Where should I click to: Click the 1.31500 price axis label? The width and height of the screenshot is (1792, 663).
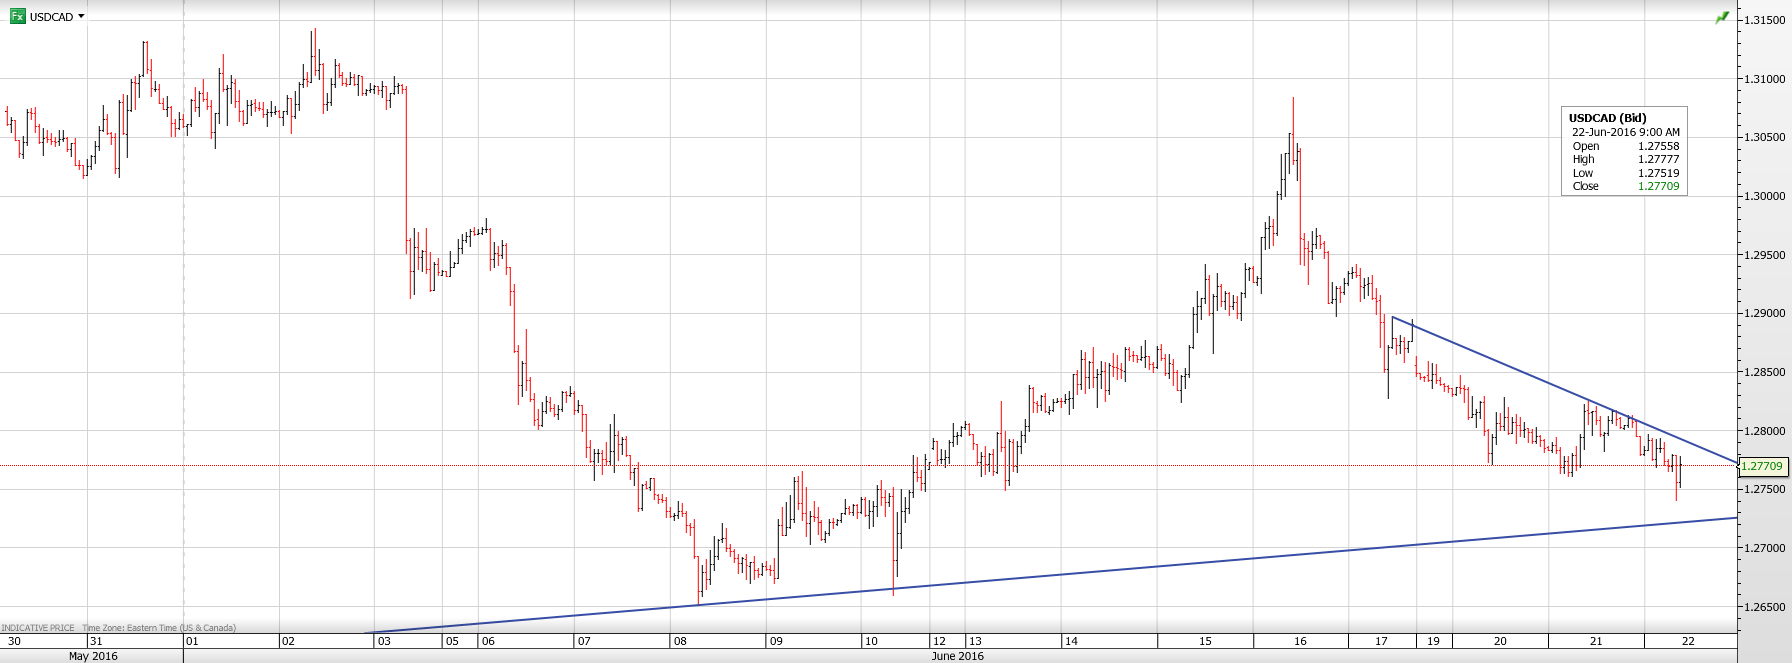[1765, 20]
